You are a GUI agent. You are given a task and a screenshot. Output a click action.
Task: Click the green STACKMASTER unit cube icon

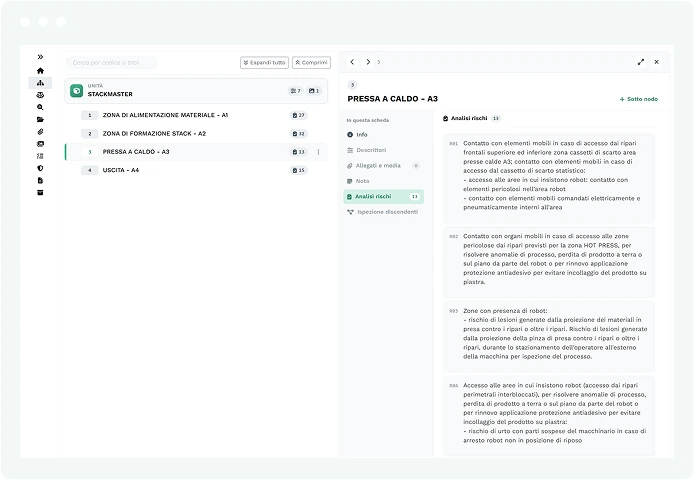click(77, 91)
